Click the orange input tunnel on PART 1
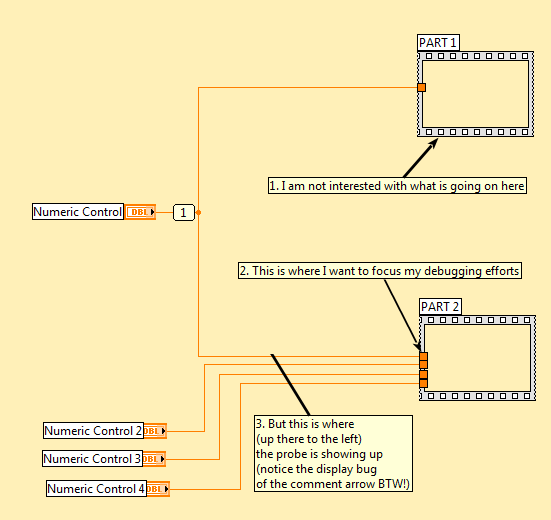Image resolution: width=551 pixels, height=520 pixels. coord(421,87)
